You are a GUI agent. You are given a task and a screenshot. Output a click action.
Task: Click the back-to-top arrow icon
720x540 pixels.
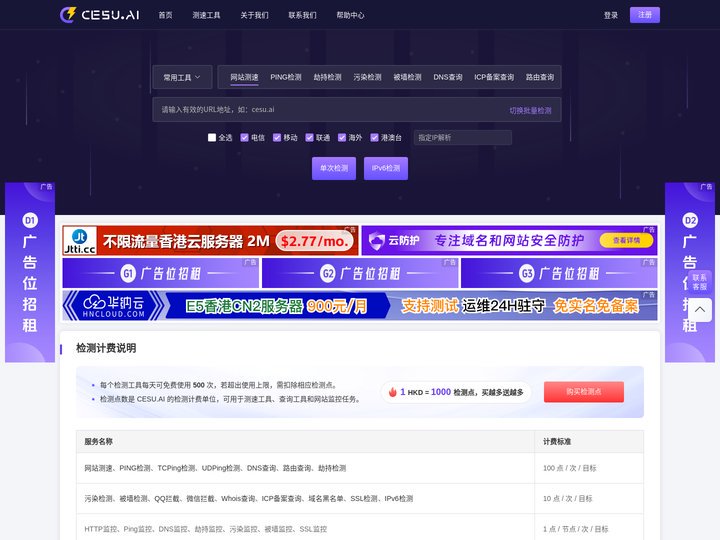click(700, 309)
